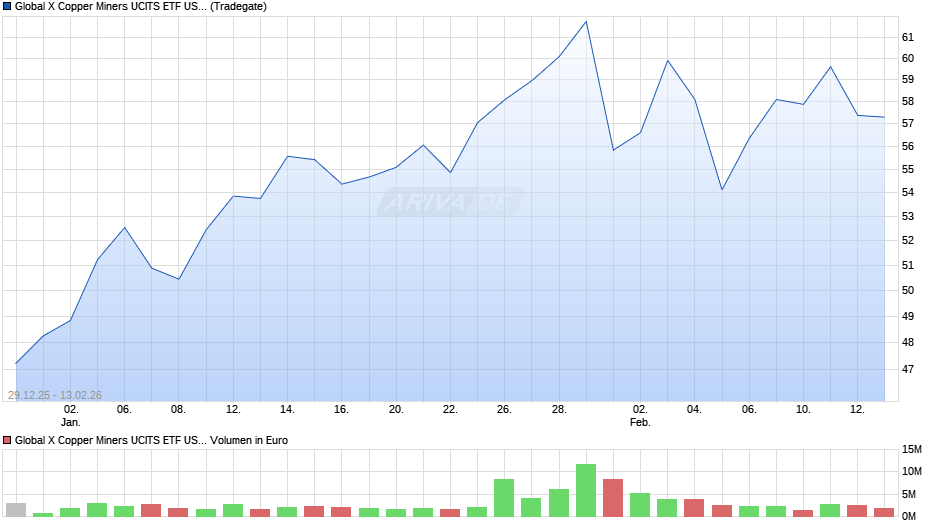Click the price axis value 52
This screenshot has width=940, height=526.
coord(908,240)
